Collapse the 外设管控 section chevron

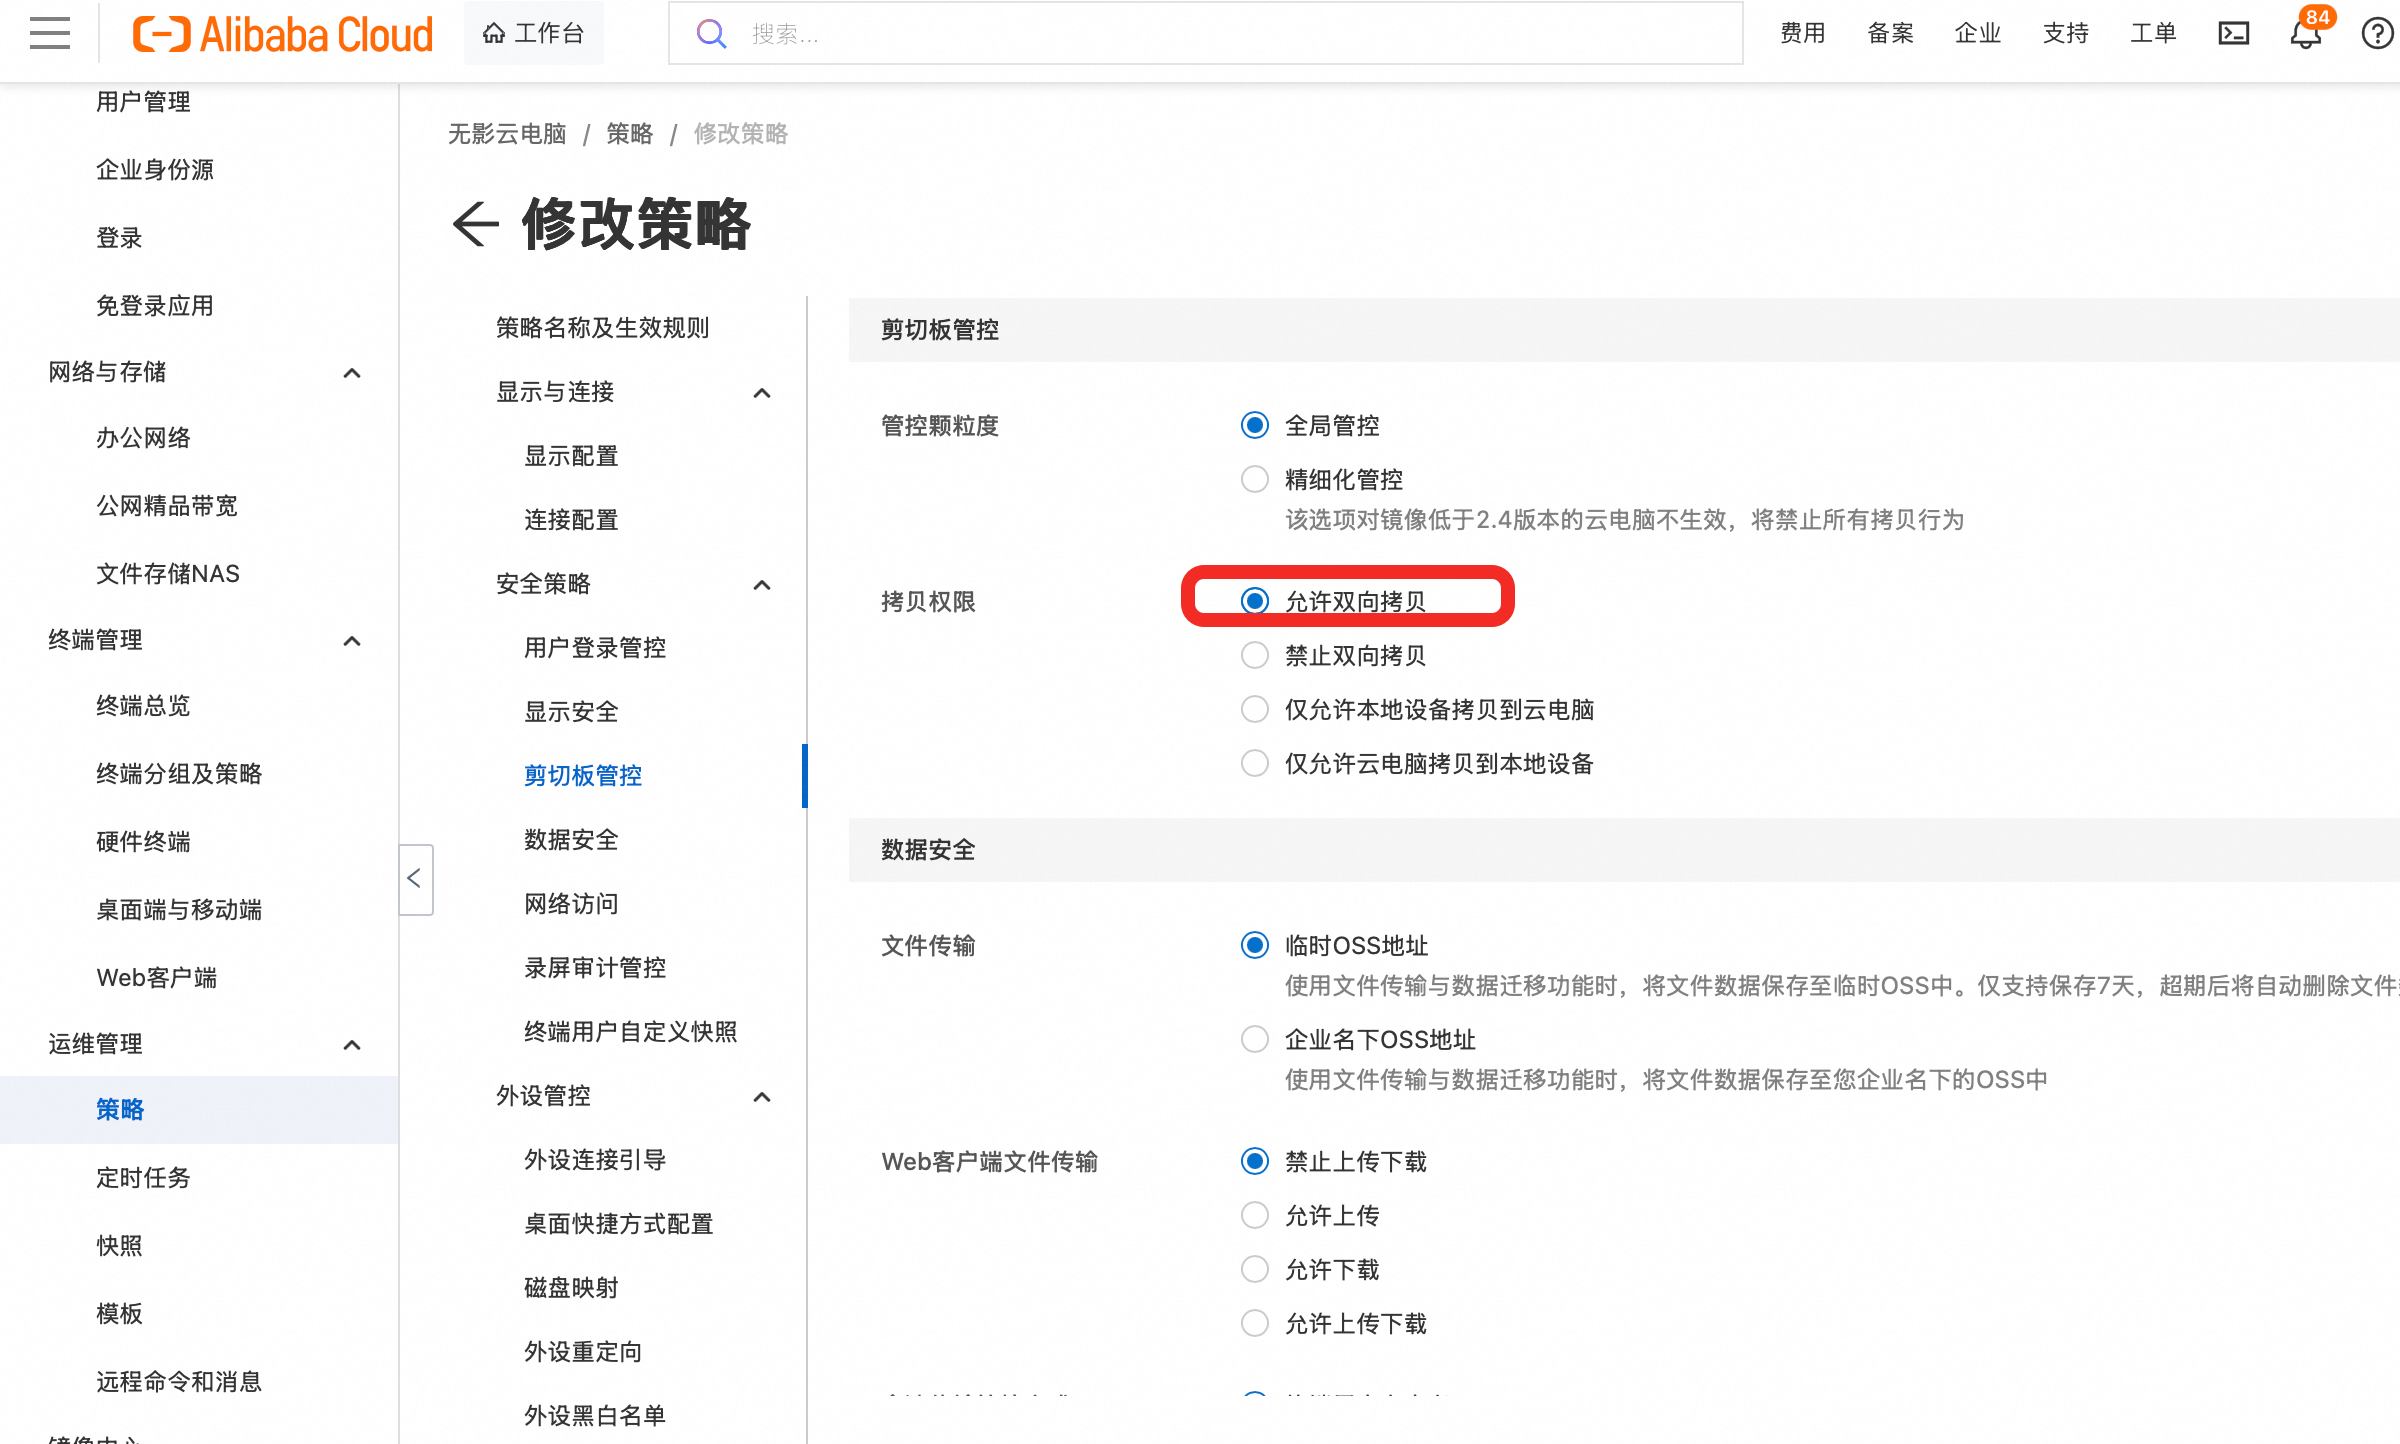(762, 1097)
